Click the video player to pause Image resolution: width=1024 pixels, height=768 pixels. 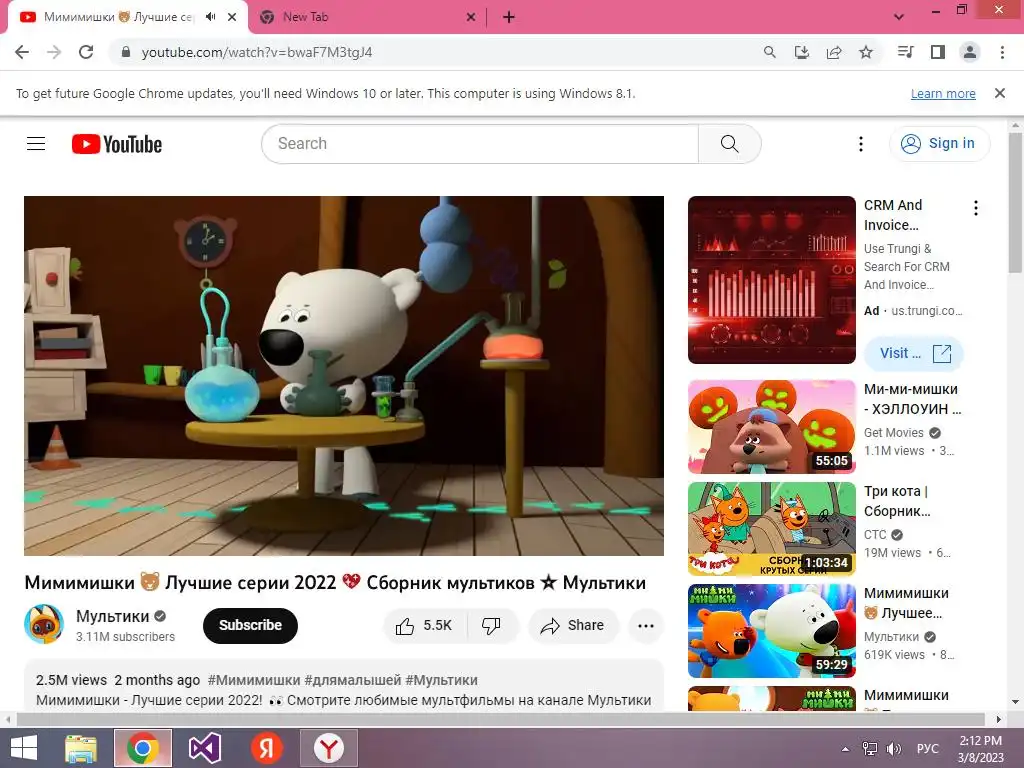[x=344, y=376]
